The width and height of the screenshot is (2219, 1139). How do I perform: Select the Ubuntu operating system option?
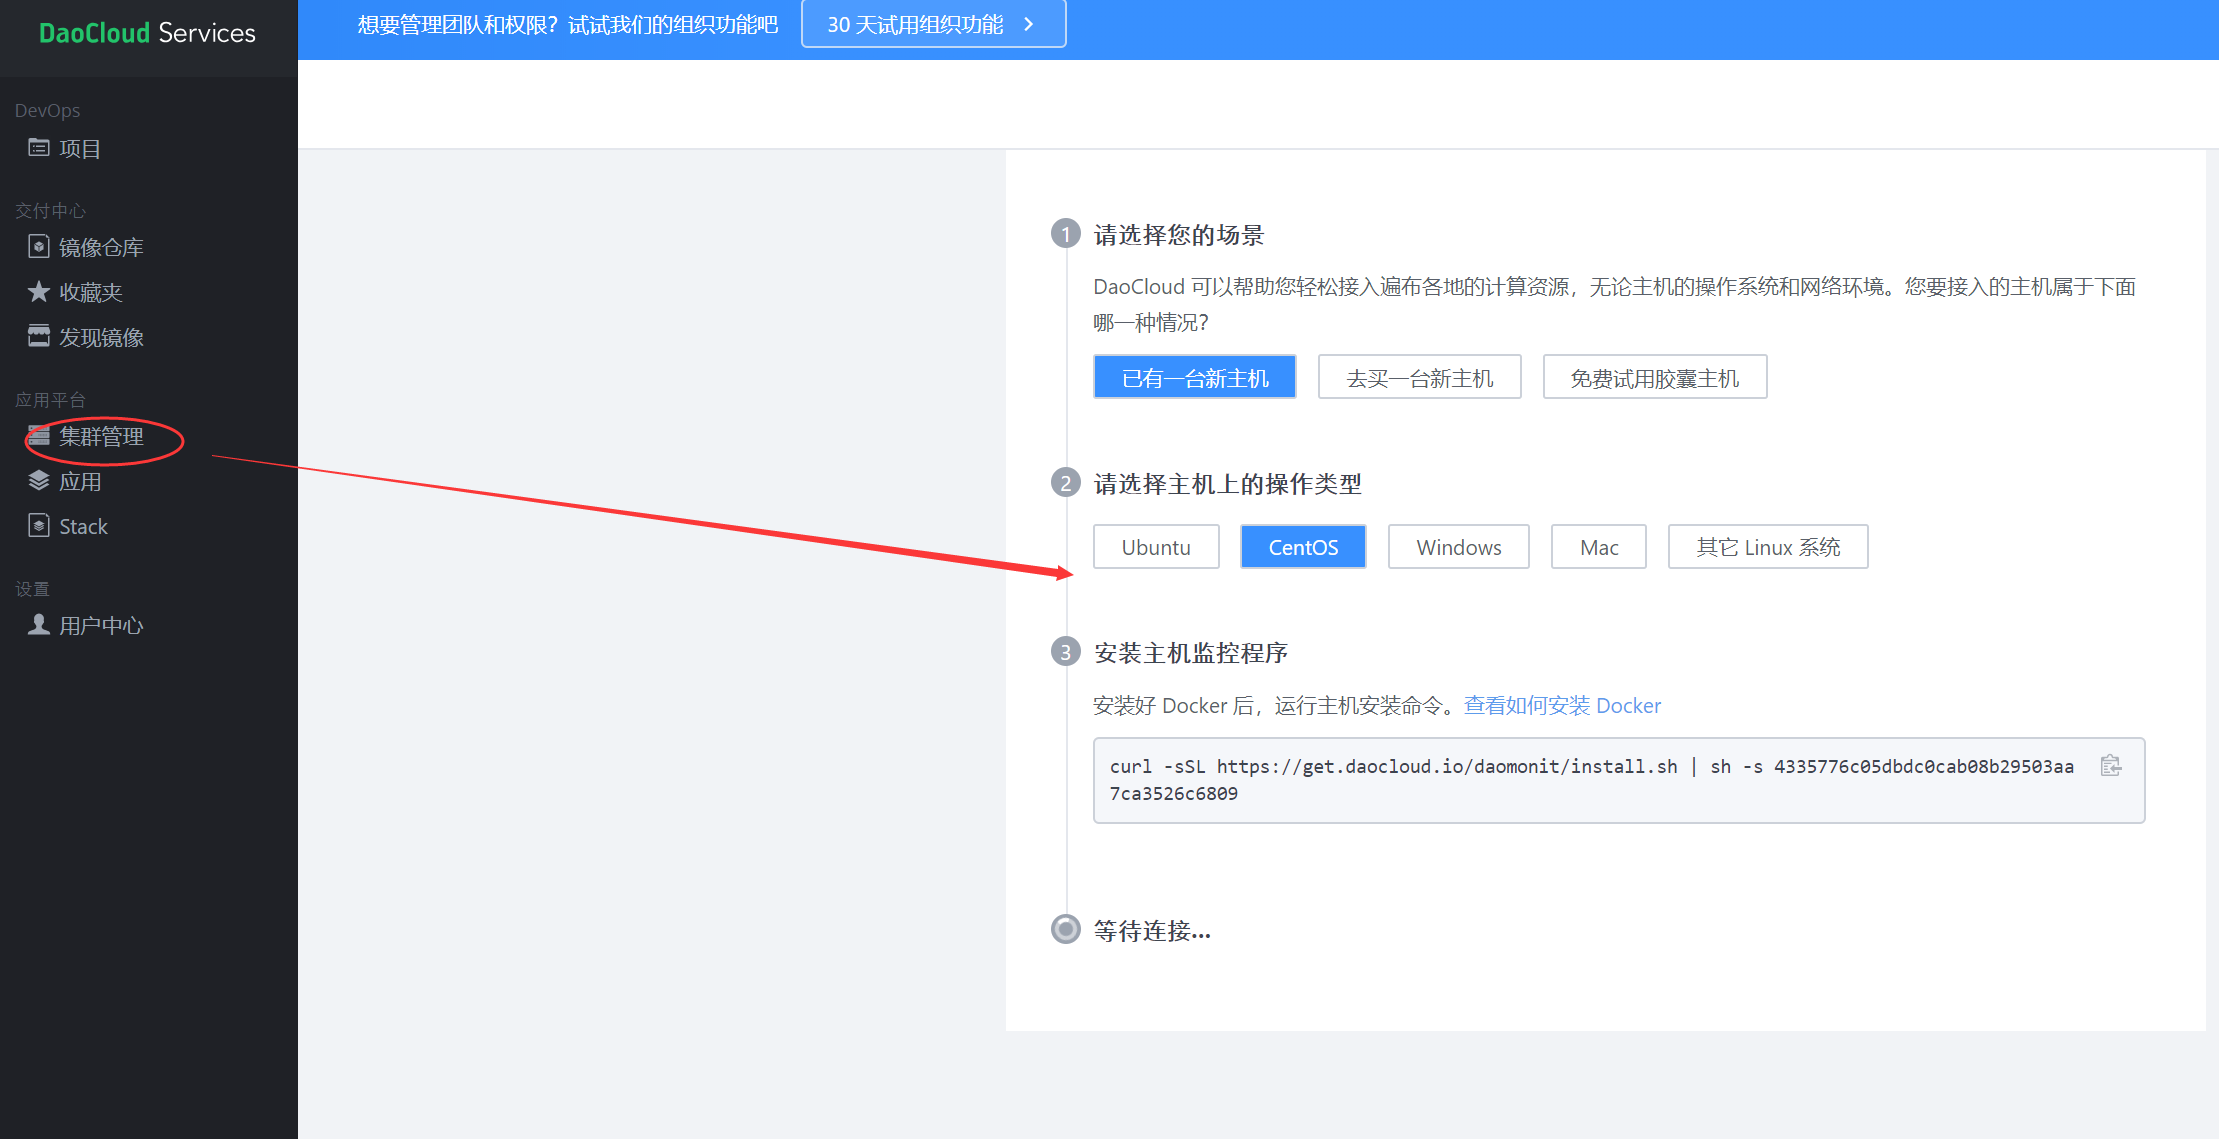1155,547
